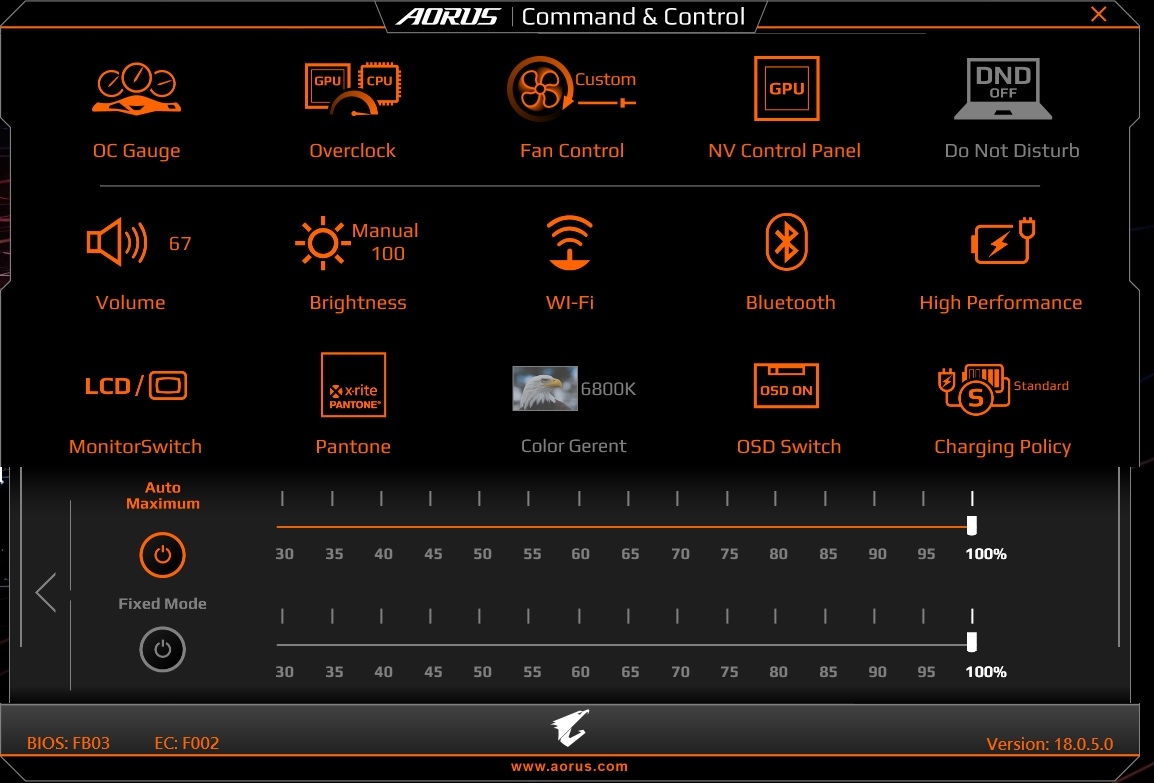Click the MonitorSwitch label

tap(135, 447)
